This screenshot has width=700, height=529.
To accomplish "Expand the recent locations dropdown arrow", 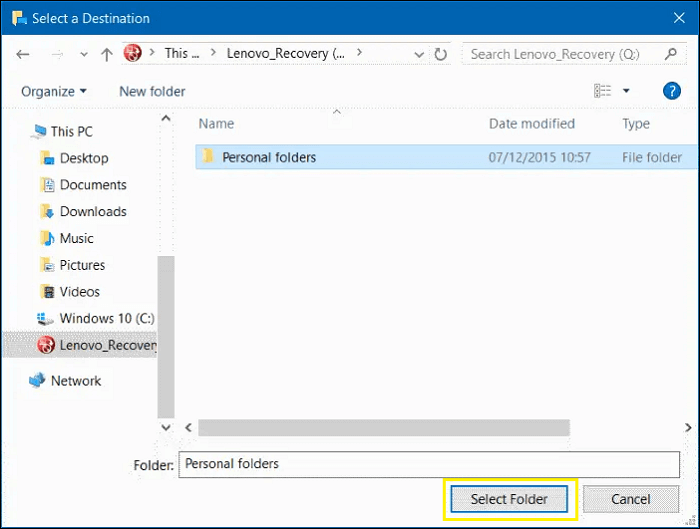I will pos(83,54).
